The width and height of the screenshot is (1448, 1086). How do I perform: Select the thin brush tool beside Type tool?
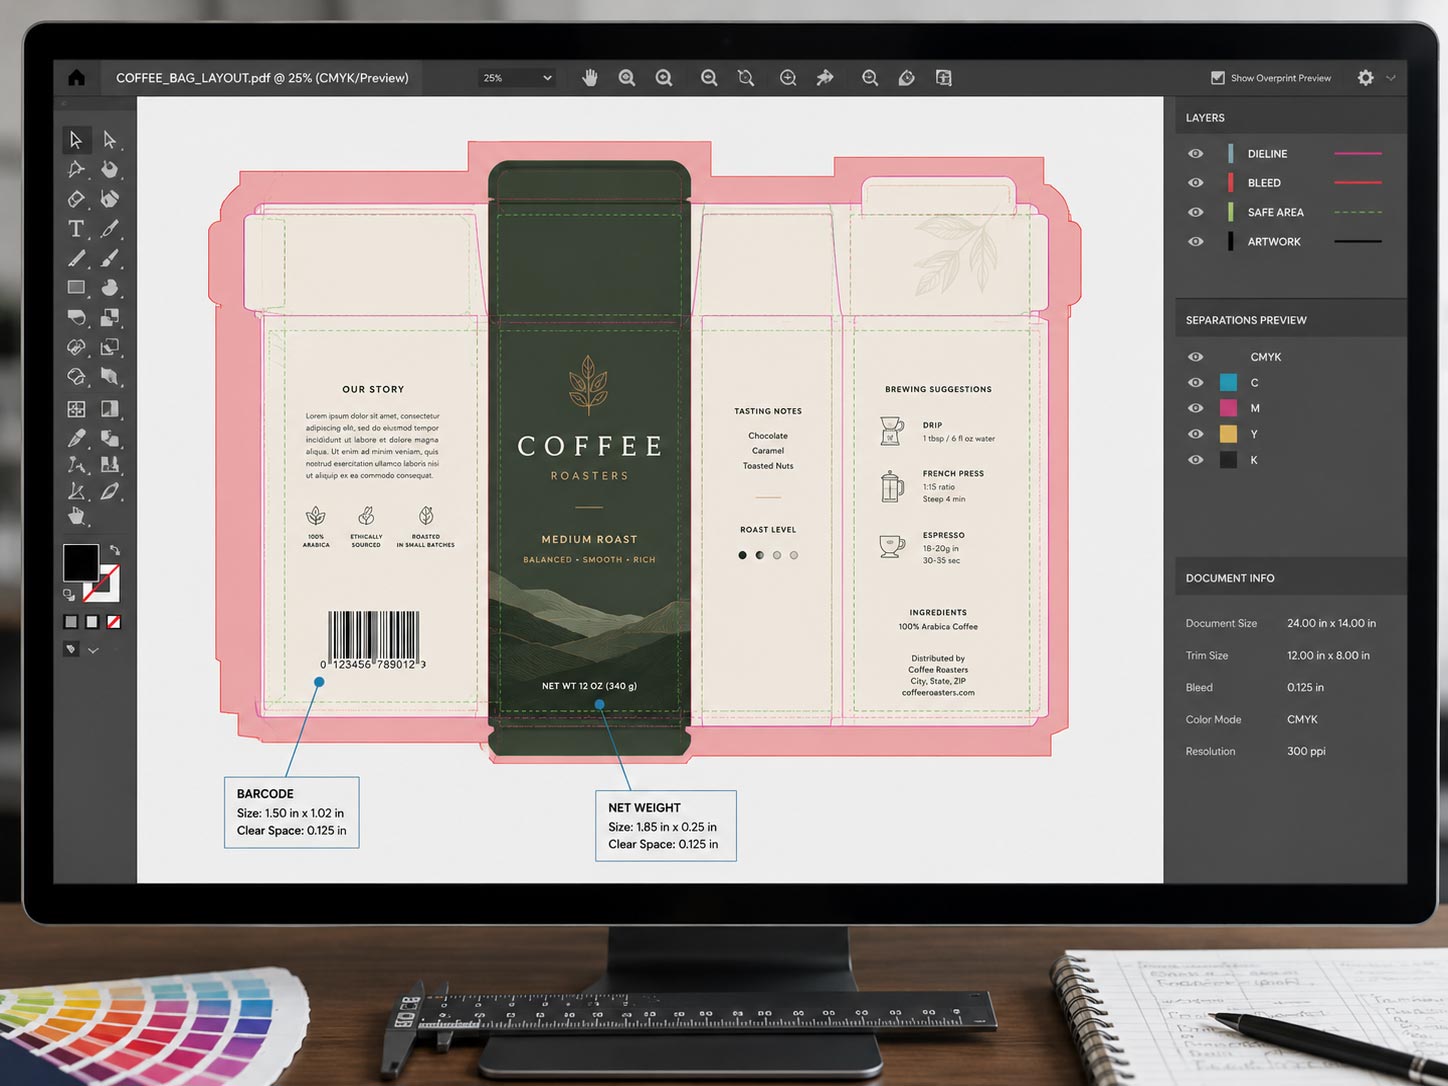click(110, 229)
